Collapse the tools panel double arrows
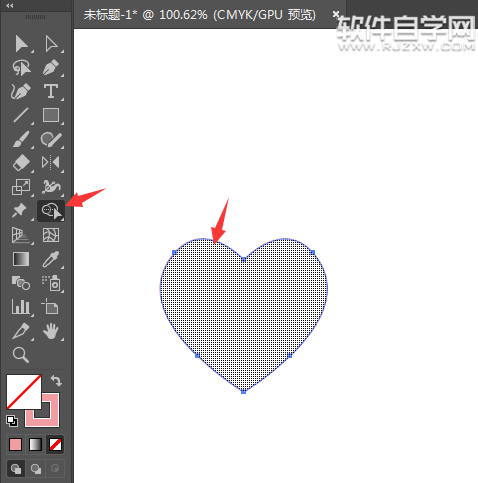The image size is (478, 483). pyautogui.click(x=10, y=6)
